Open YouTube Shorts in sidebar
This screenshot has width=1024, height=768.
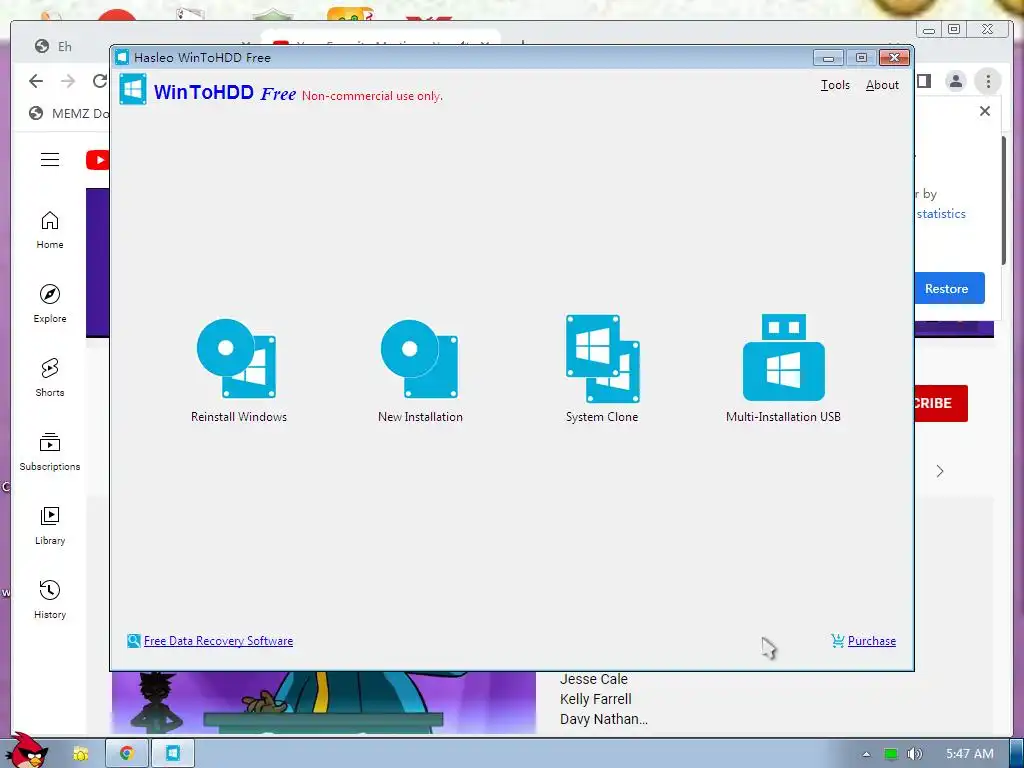click(50, 377)
